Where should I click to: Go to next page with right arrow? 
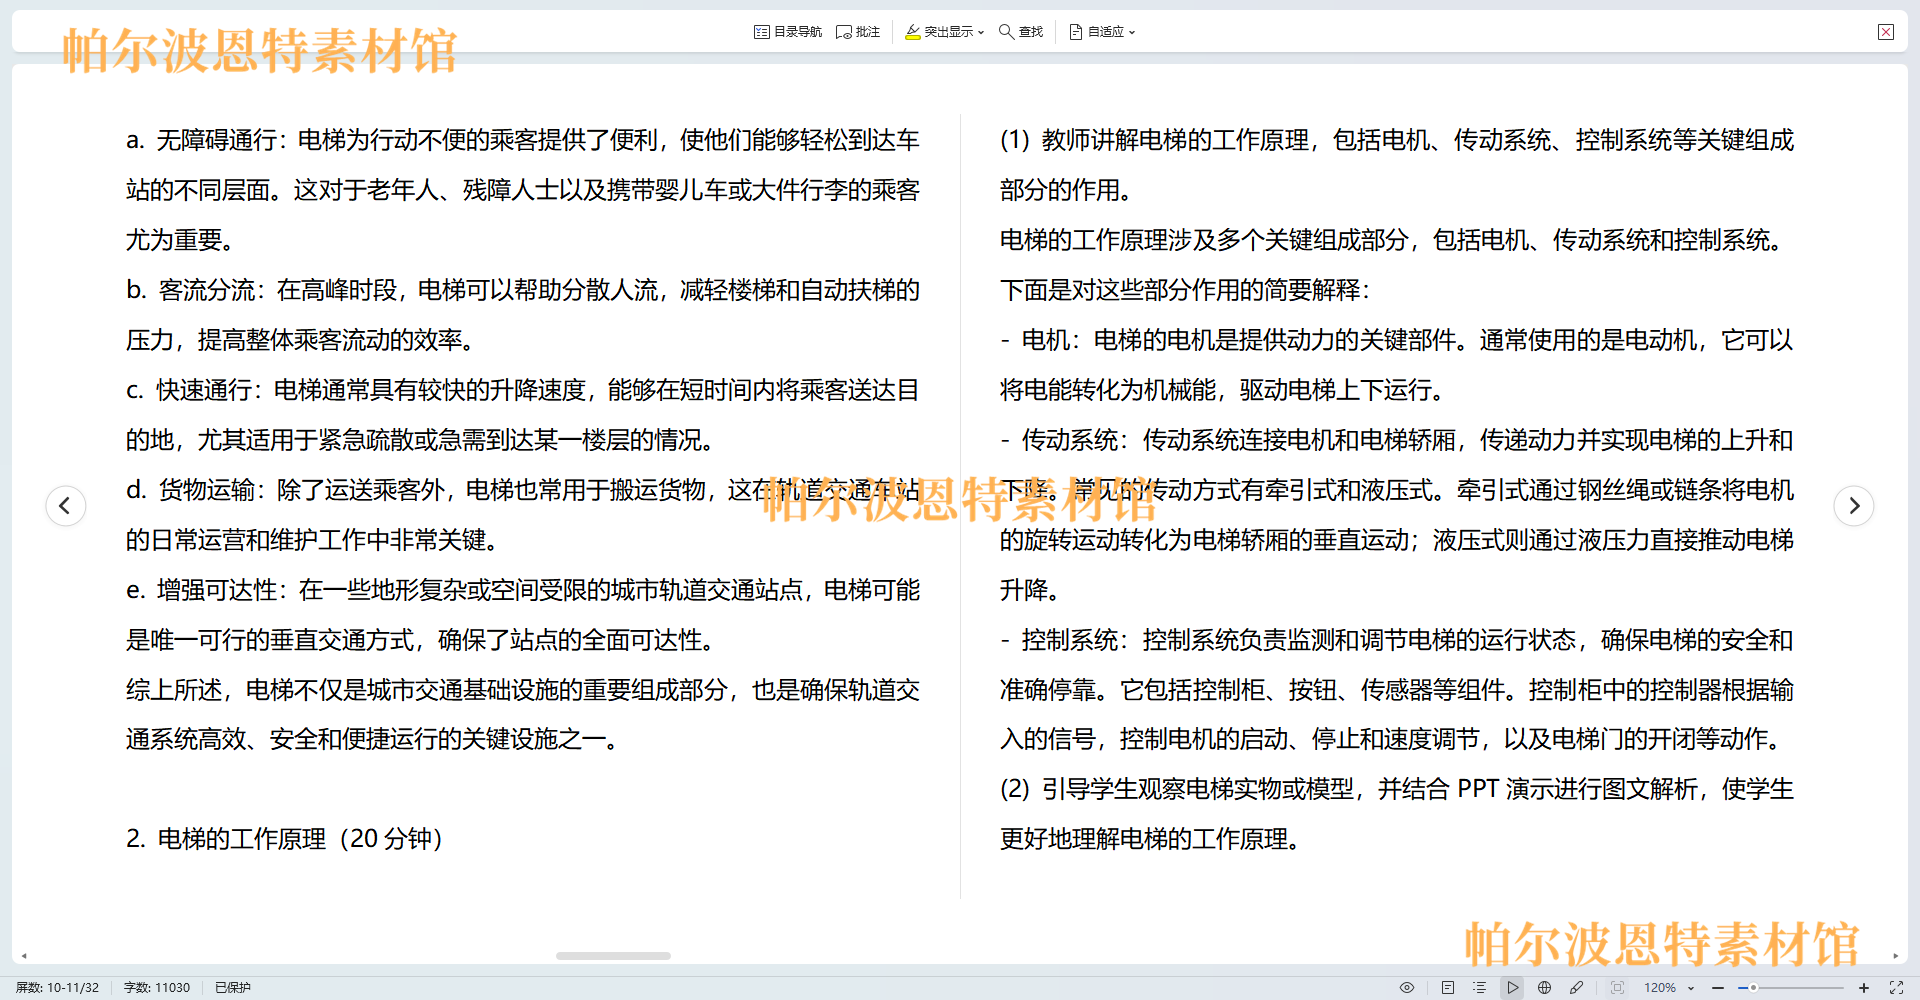click(1854, 505)
